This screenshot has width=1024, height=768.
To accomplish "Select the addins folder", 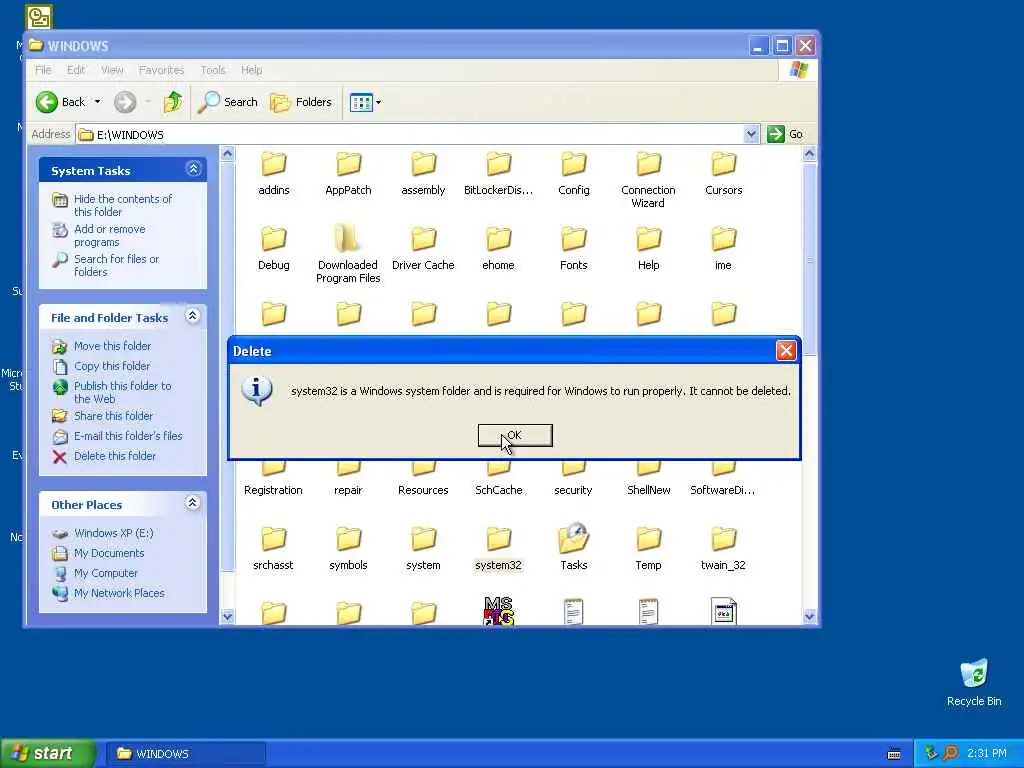I will pos(274,174).
